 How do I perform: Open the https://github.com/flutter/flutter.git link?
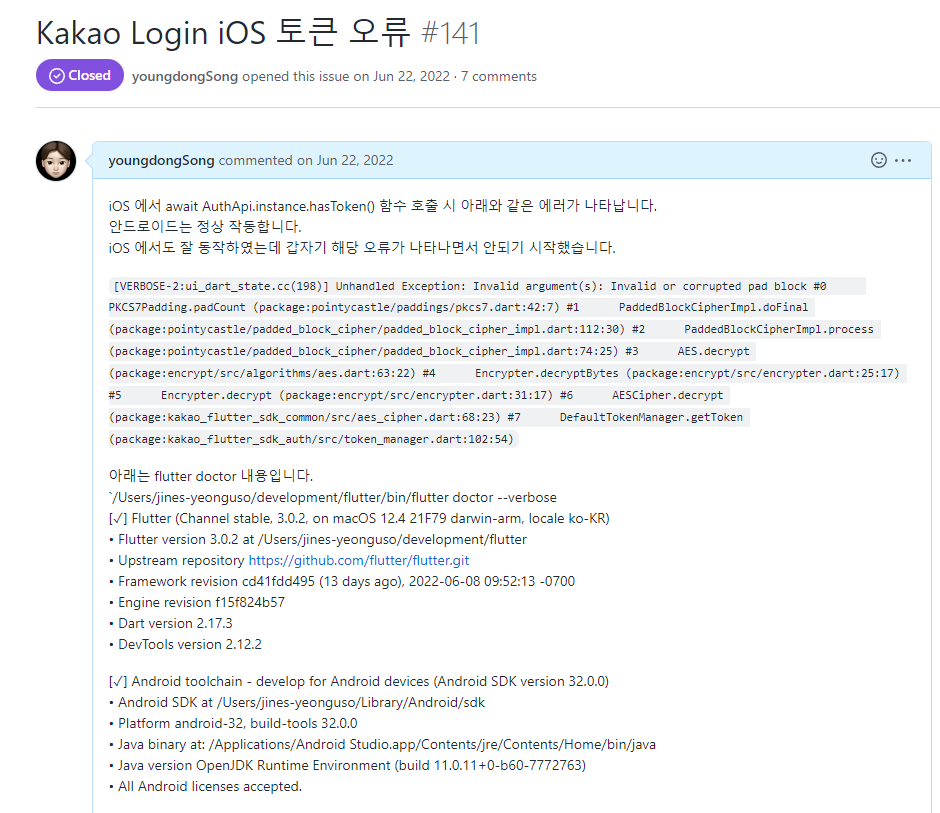tap(358, 561)
